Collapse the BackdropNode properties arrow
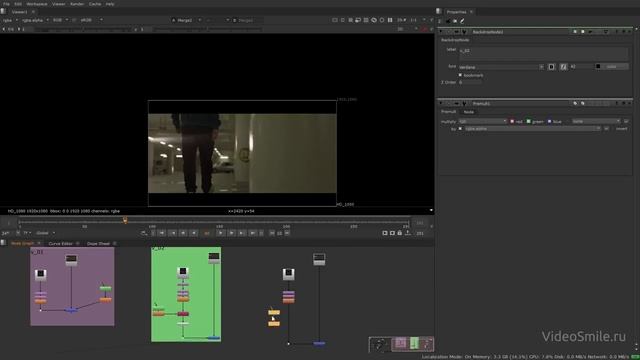The image size is (640, 360). [x=440, y=32]
